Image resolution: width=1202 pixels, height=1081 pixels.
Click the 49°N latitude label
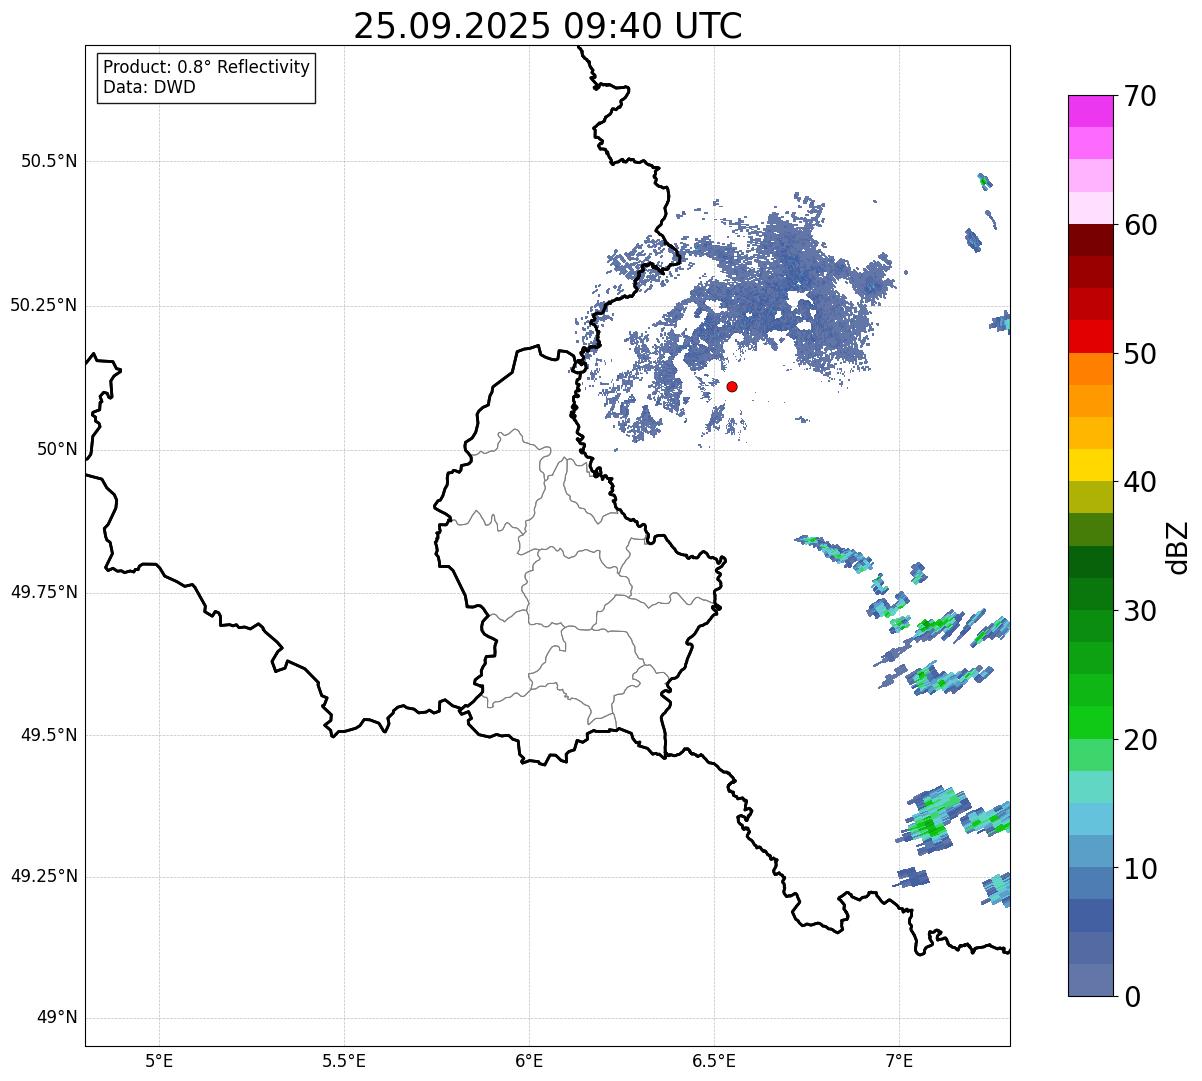click(57, 1017)
